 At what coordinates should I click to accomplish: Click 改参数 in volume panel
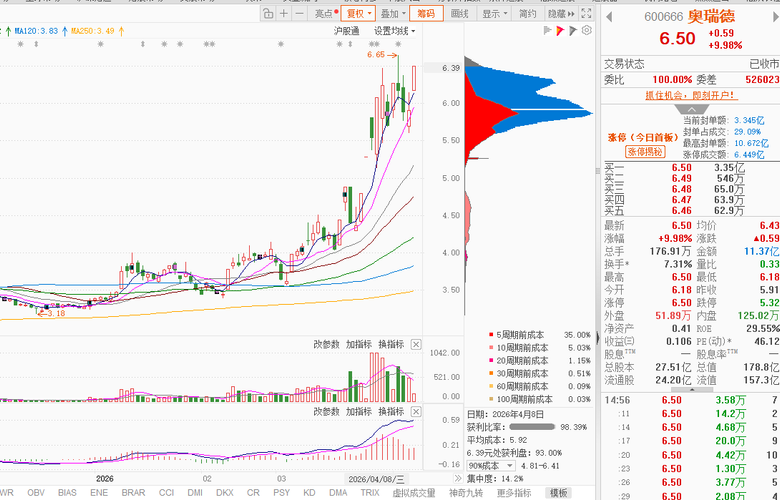pos(326,344)
